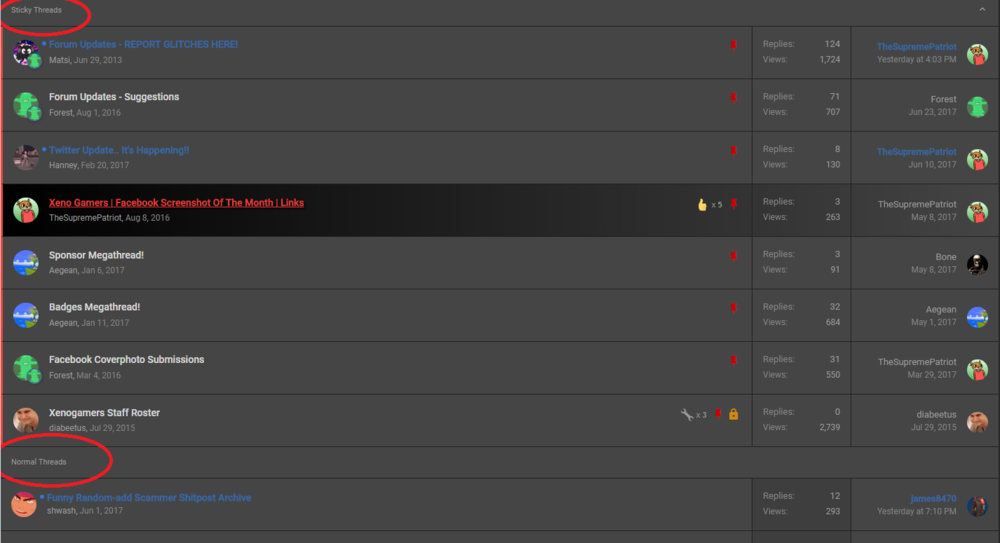This screenshot has width=1000, height=543.
Task: Open Facebook Coverphoto Submissions thread
Action: [x=126, y=360]
